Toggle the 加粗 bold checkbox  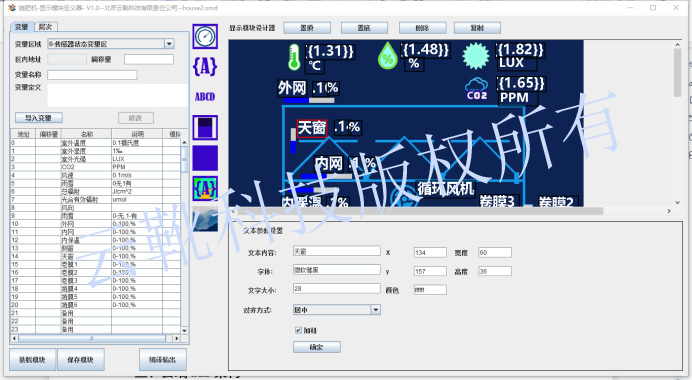[298, 330]
